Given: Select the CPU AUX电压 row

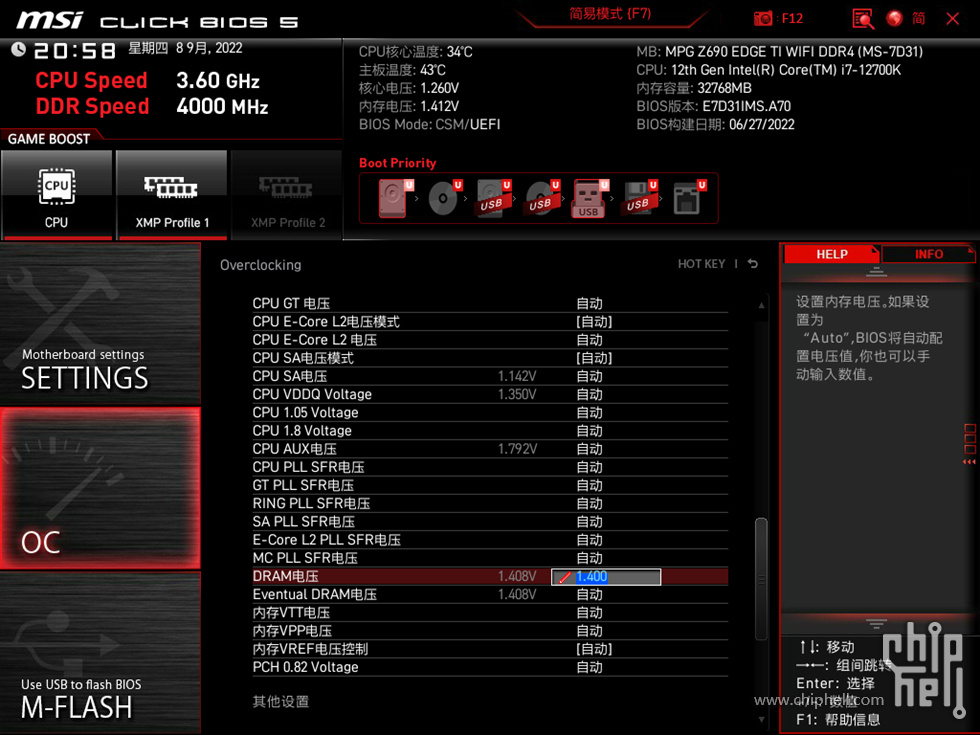Looking at the screenshot, I should [x=490, y=449].
